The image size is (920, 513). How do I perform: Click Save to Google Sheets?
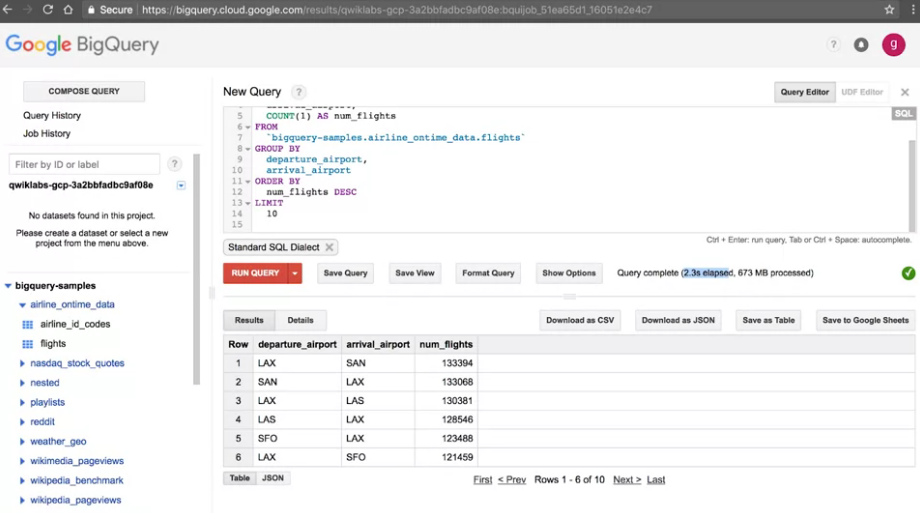(x=865, y=320)
